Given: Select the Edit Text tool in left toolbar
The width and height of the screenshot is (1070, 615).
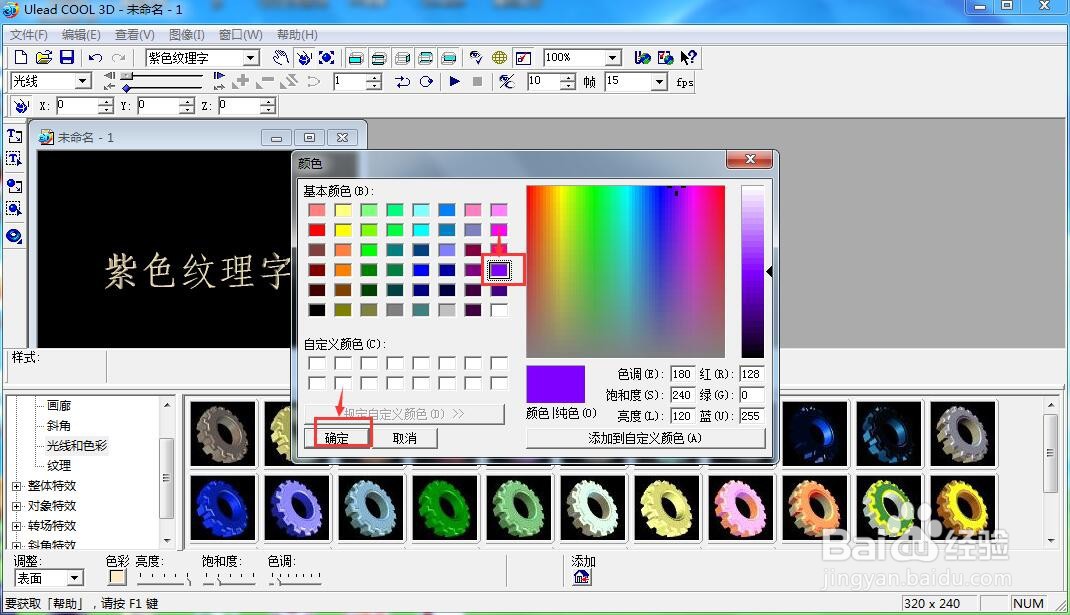Looking at the screenshot, I should [14, 160].
